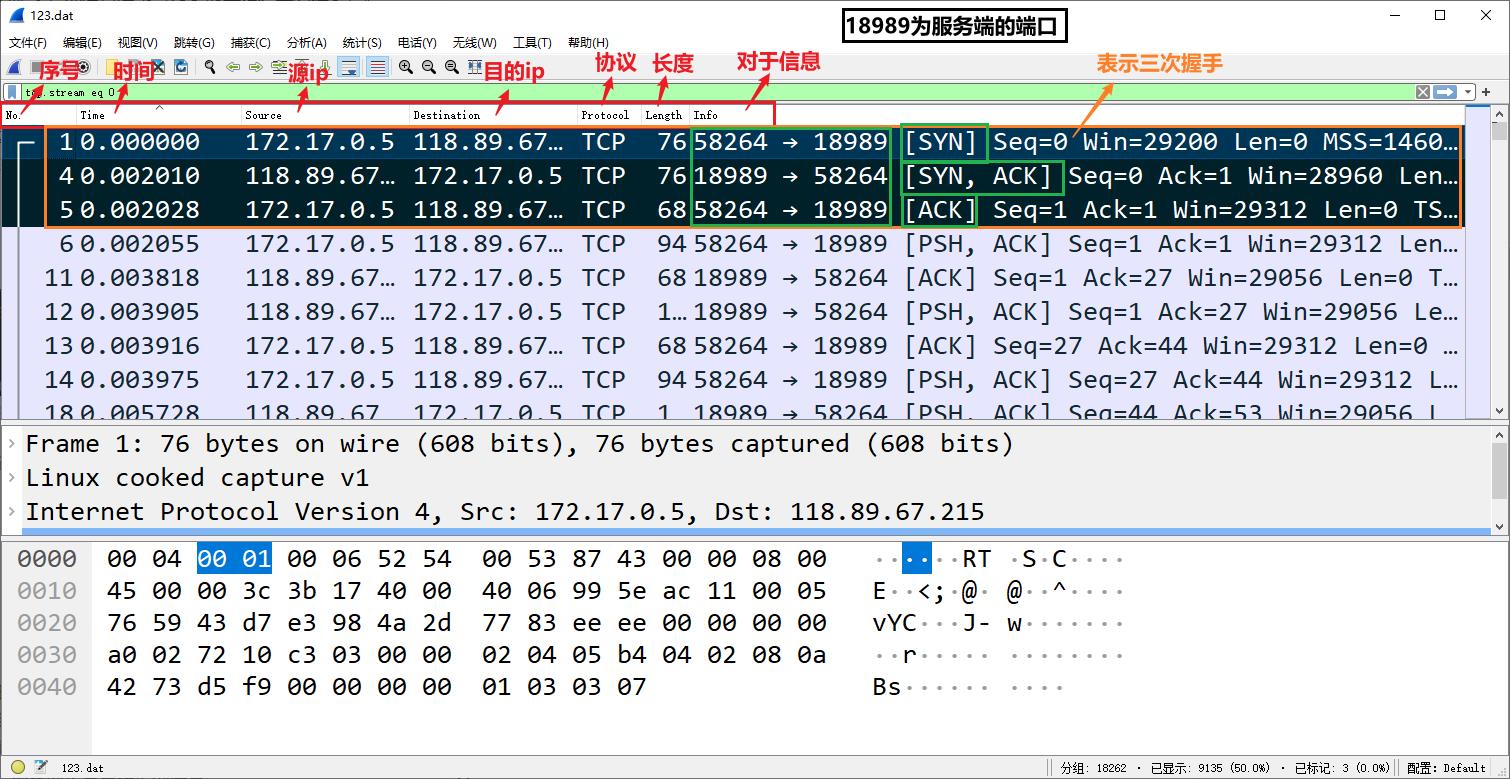
Task: Open the 帮助(H) menu
Action: pyautogui.click(x=588, y=43)
